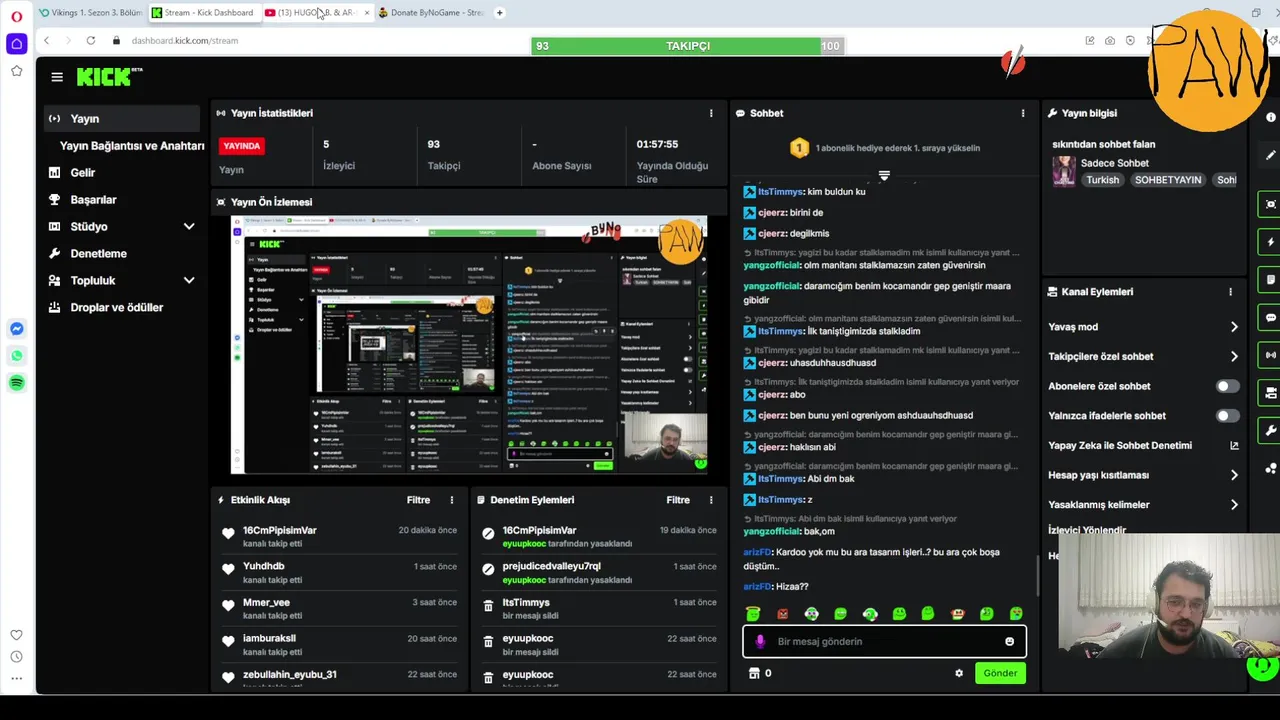Open Yapay Zeka ile Sohbet Denetimi link
This screenshot has width=1280, height=720.
point(1144,446)
